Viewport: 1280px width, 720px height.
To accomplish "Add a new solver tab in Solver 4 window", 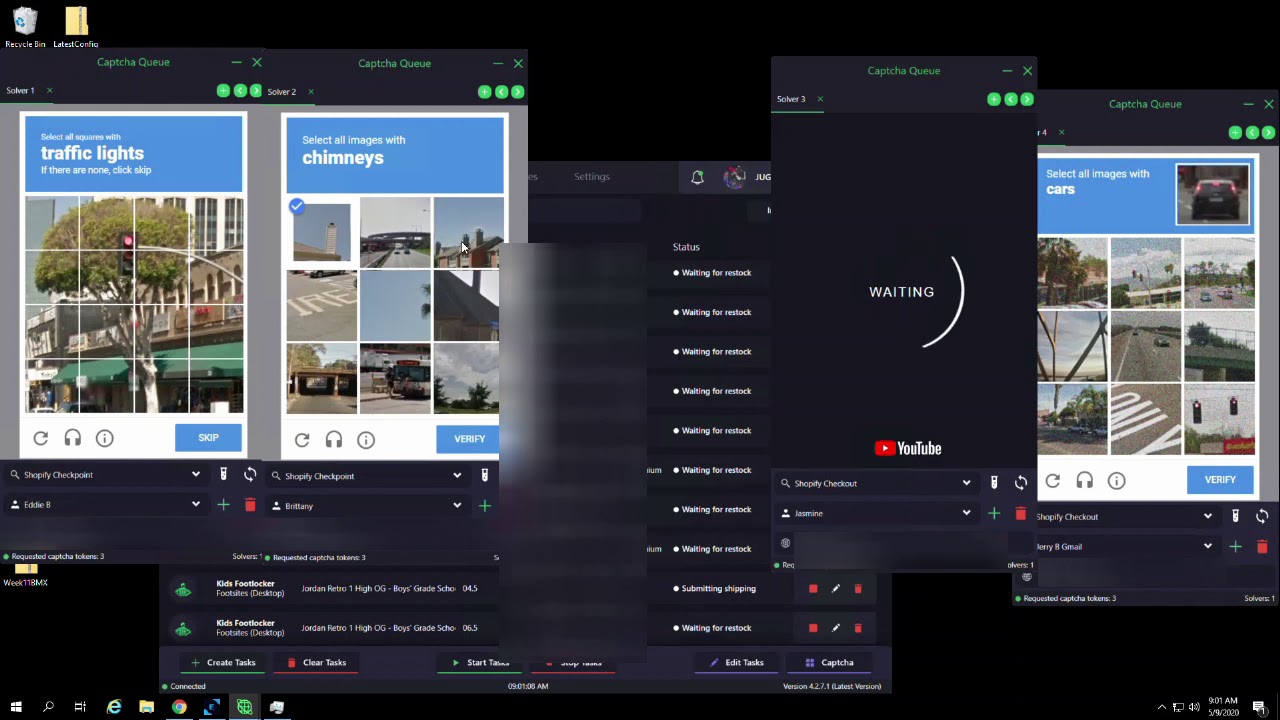I will (1235, 132).
